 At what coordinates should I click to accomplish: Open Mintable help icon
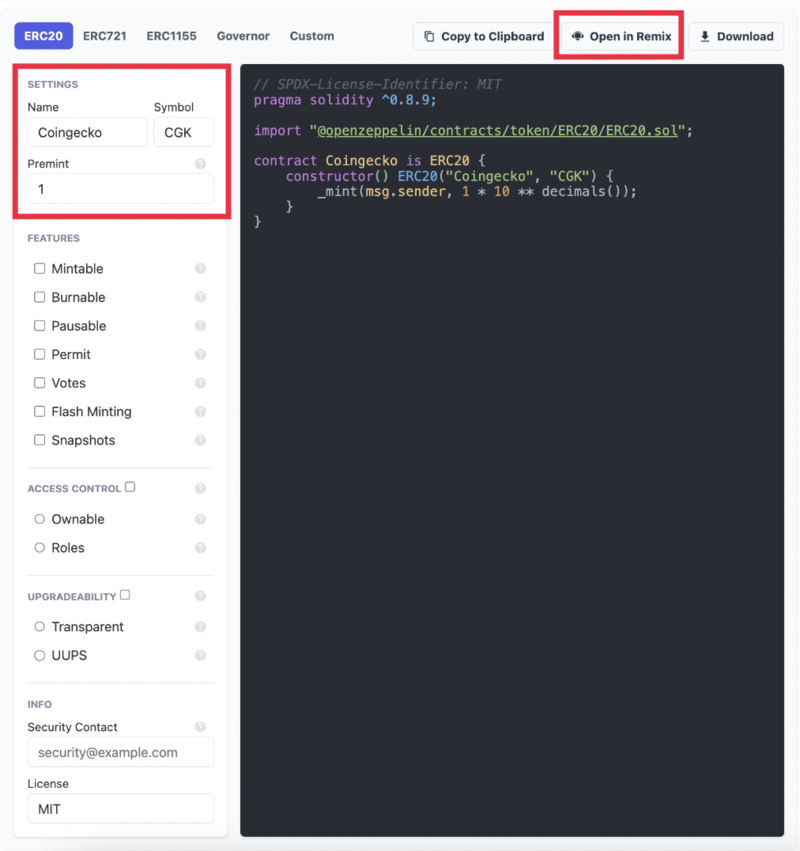point(200,268)
